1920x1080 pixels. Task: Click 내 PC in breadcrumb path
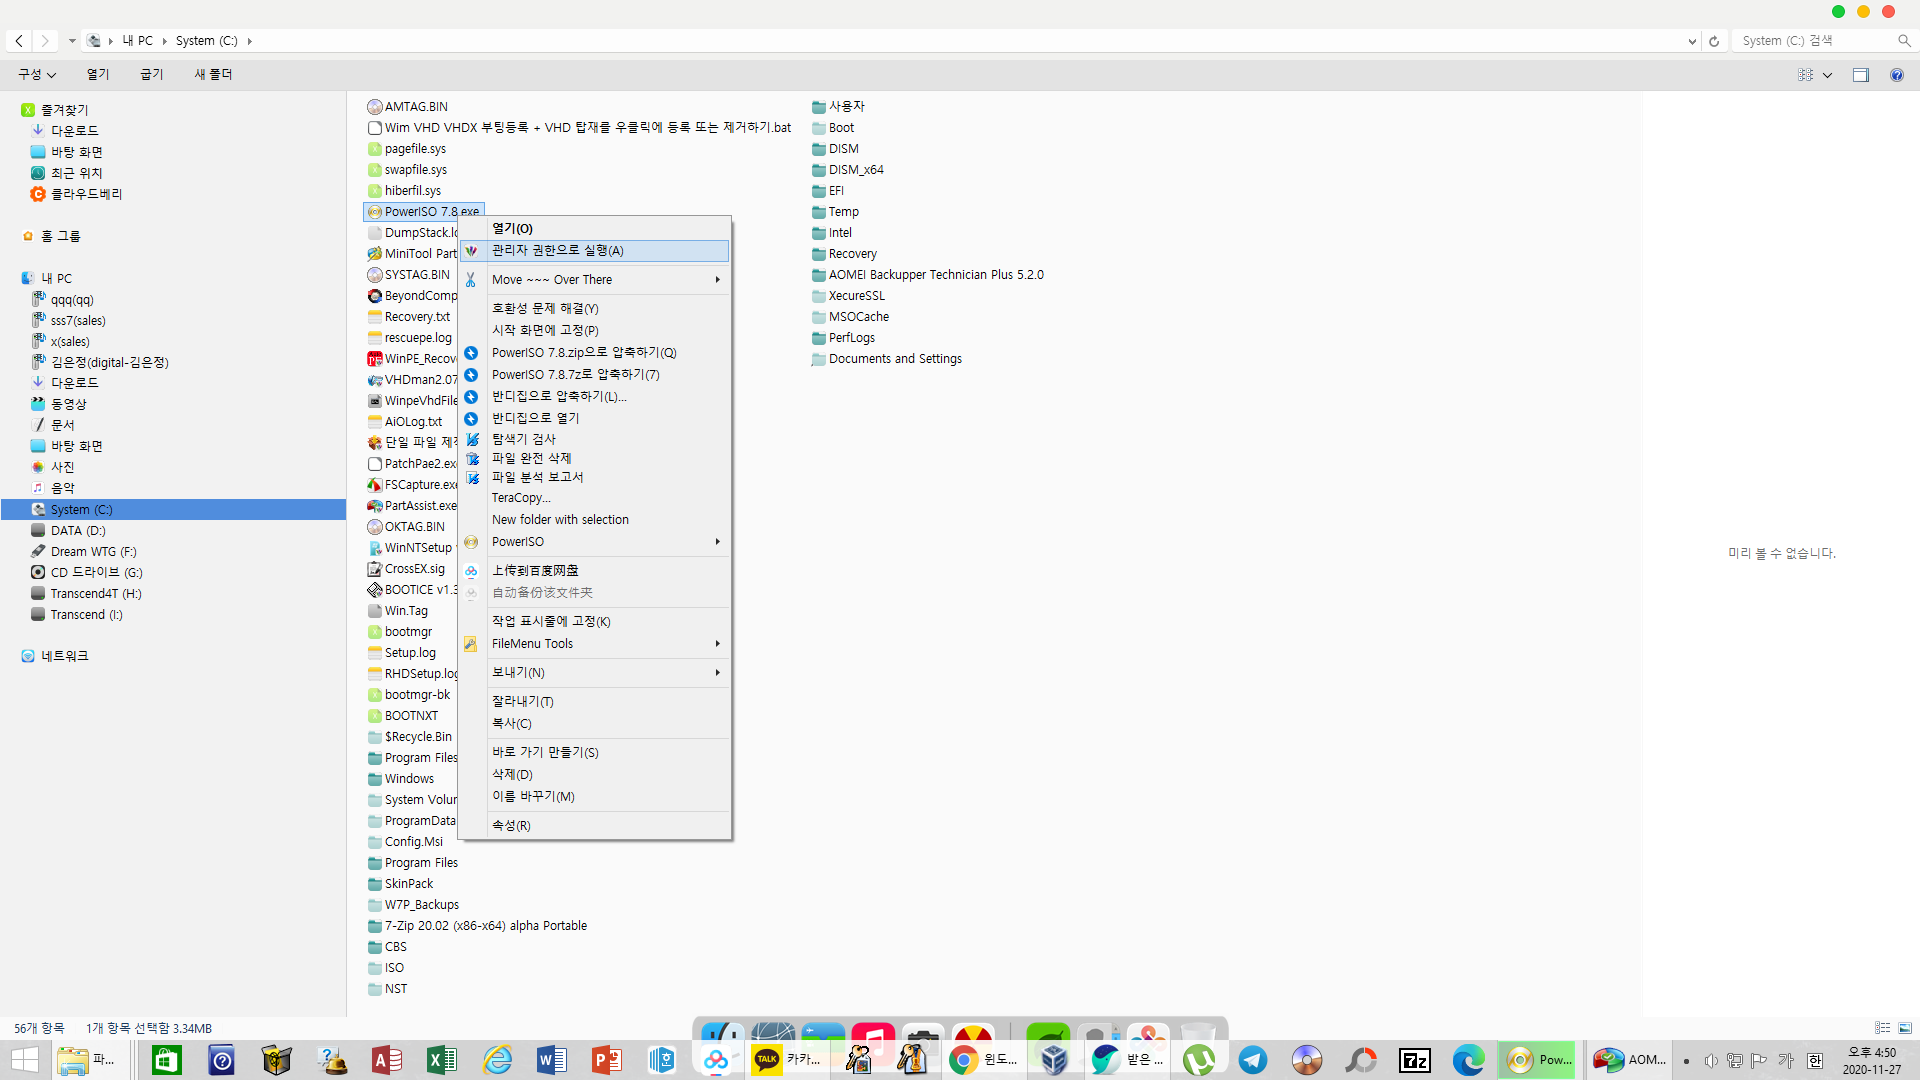click(x=138, y=41)
